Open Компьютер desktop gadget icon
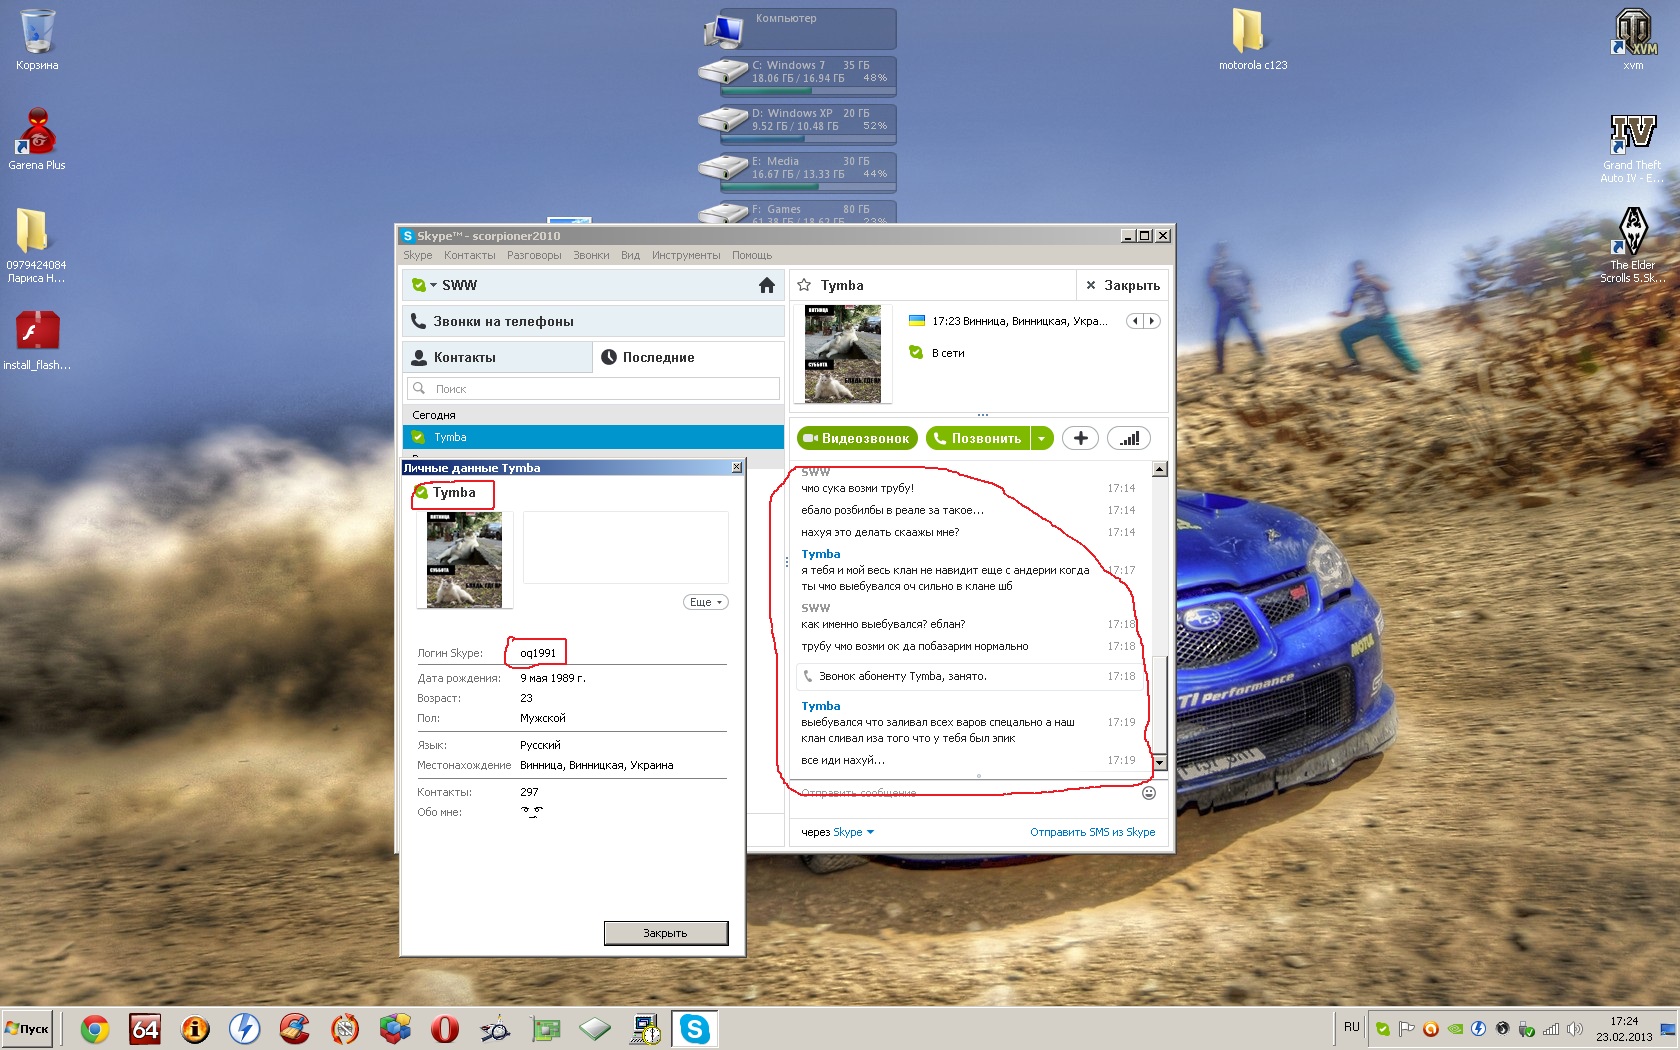1680x1050 pixels. point(724,30)
